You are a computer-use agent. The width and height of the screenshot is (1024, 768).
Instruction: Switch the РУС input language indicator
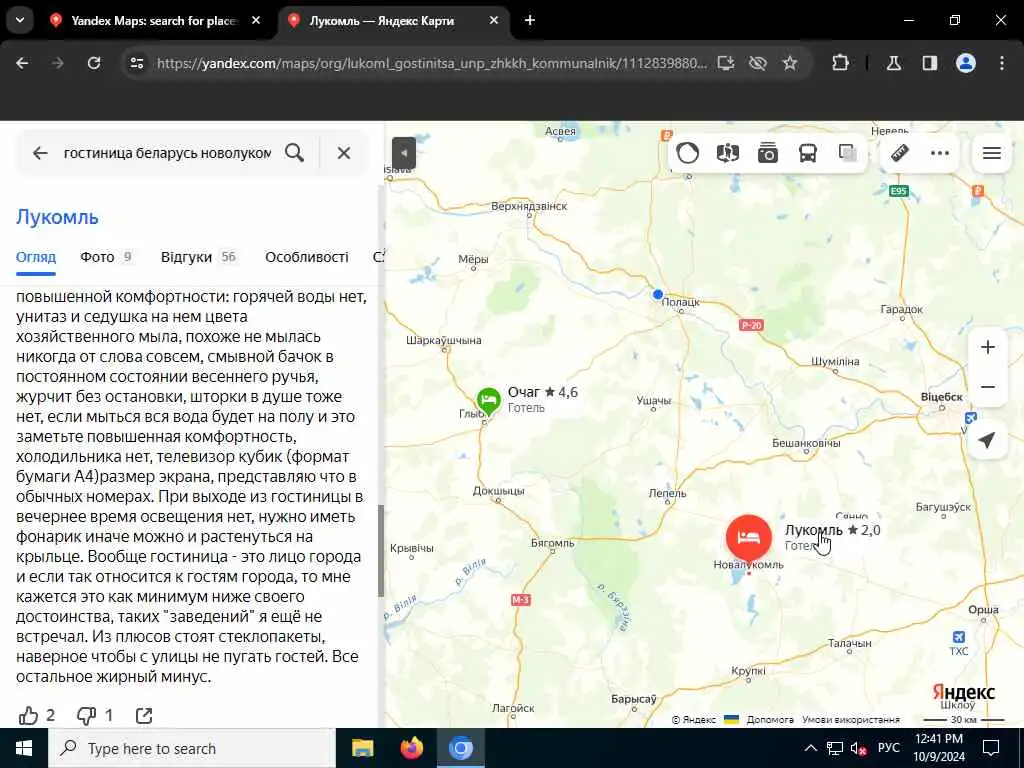click(x=888, y=748)
